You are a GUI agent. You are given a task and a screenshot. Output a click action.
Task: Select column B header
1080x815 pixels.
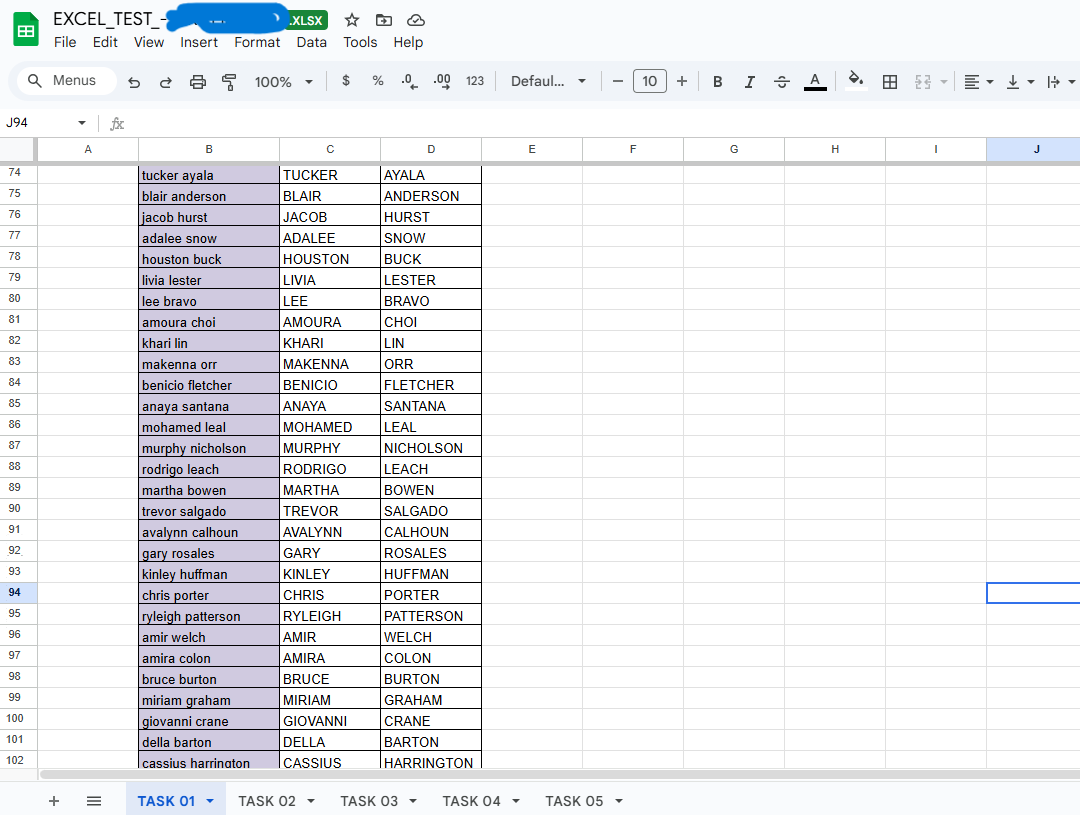pos(209,149)
